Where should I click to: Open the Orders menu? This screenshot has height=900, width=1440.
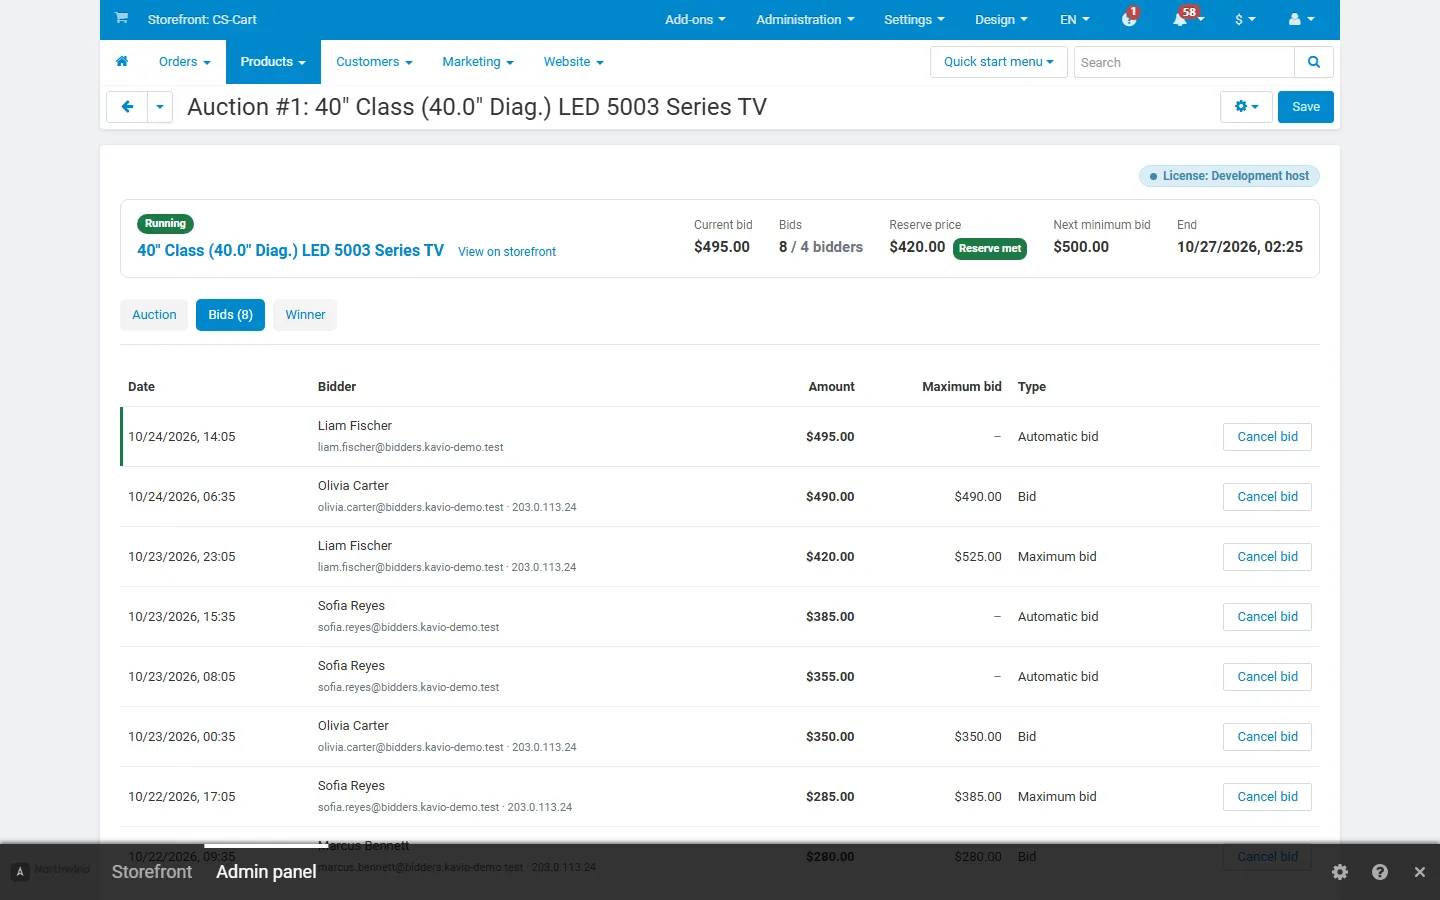[x=185, y=62]
